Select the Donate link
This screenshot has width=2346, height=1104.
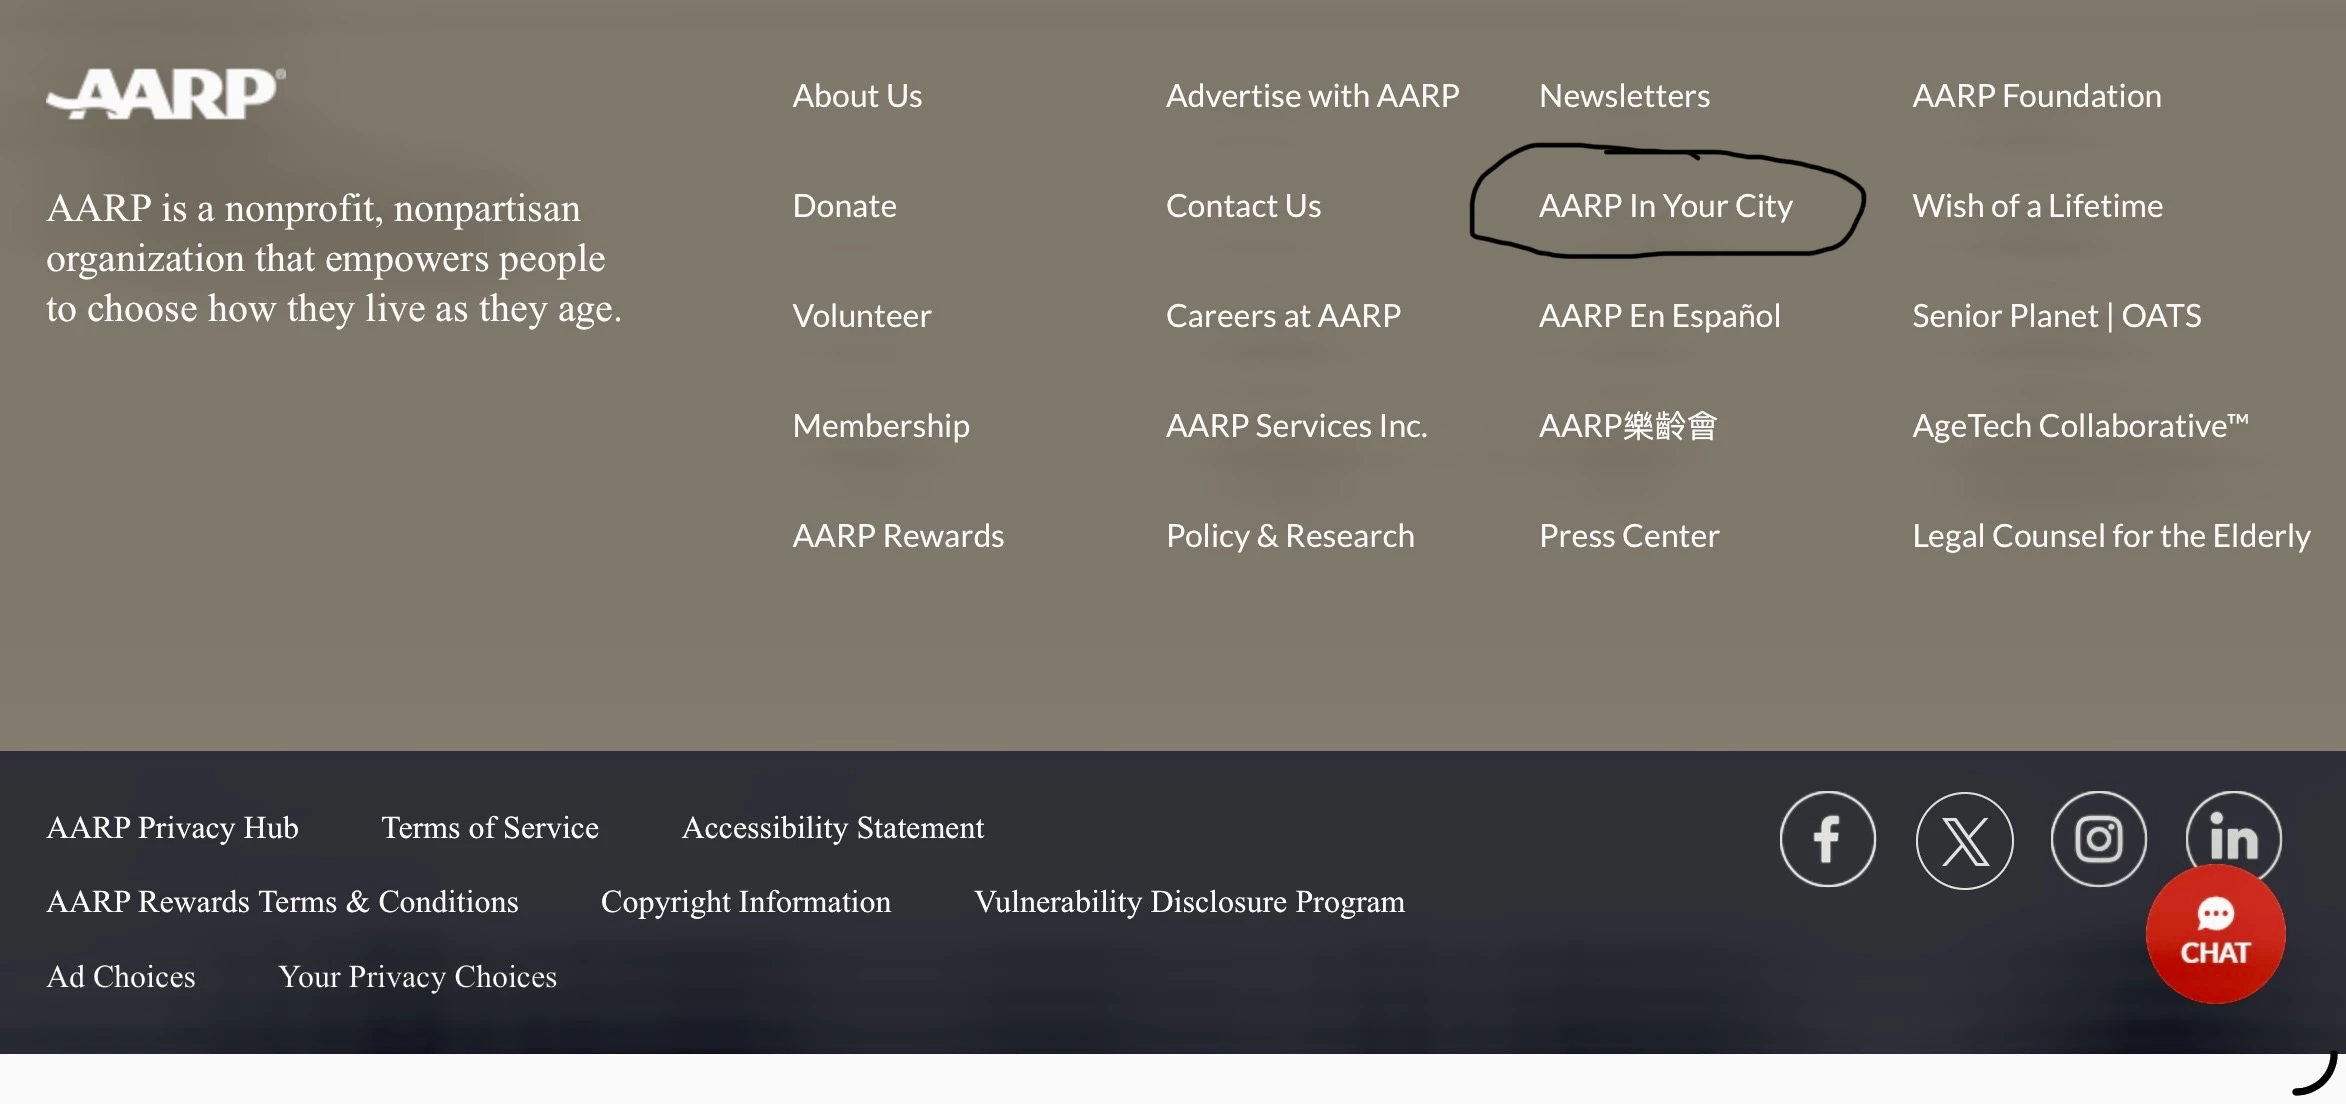point(844,206)
